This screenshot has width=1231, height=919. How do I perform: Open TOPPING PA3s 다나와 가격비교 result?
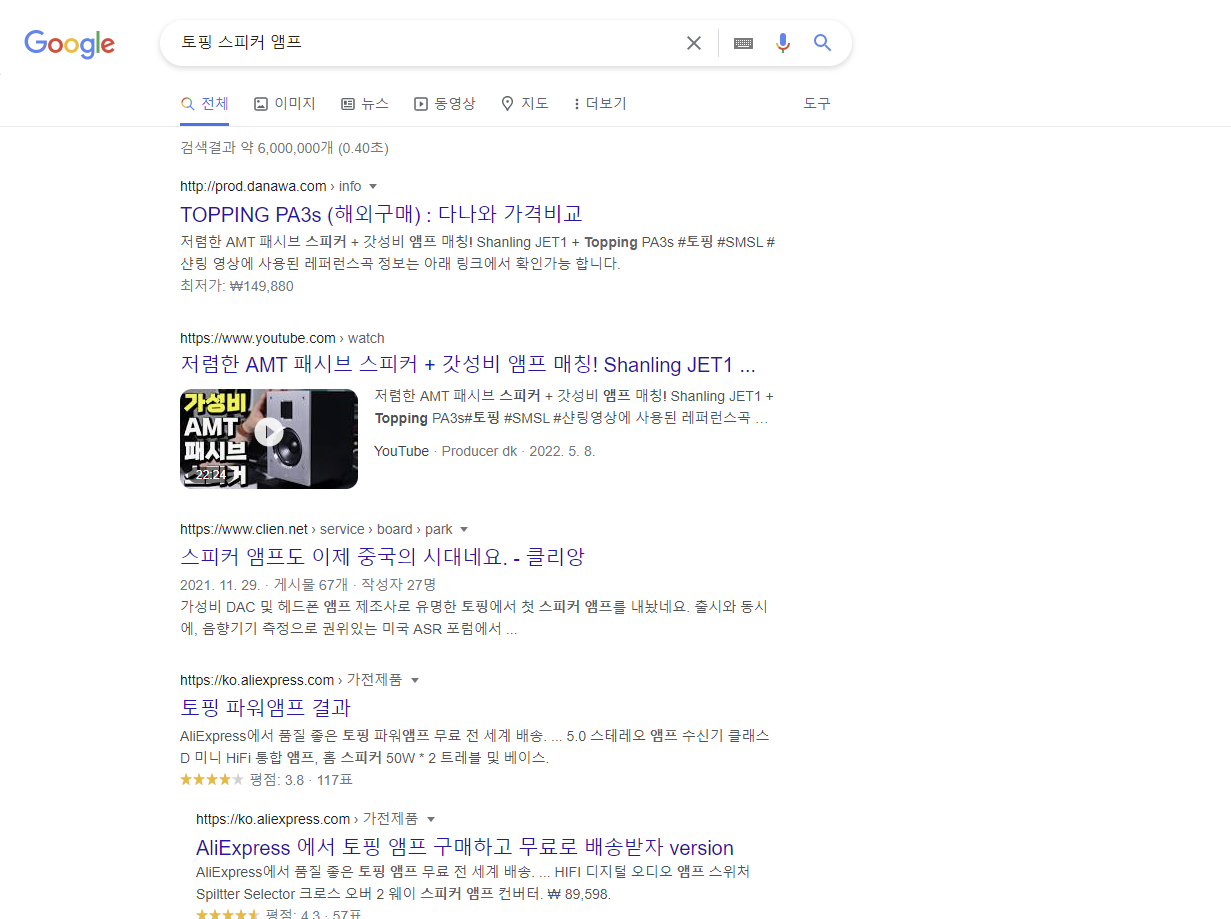(381, 214)
